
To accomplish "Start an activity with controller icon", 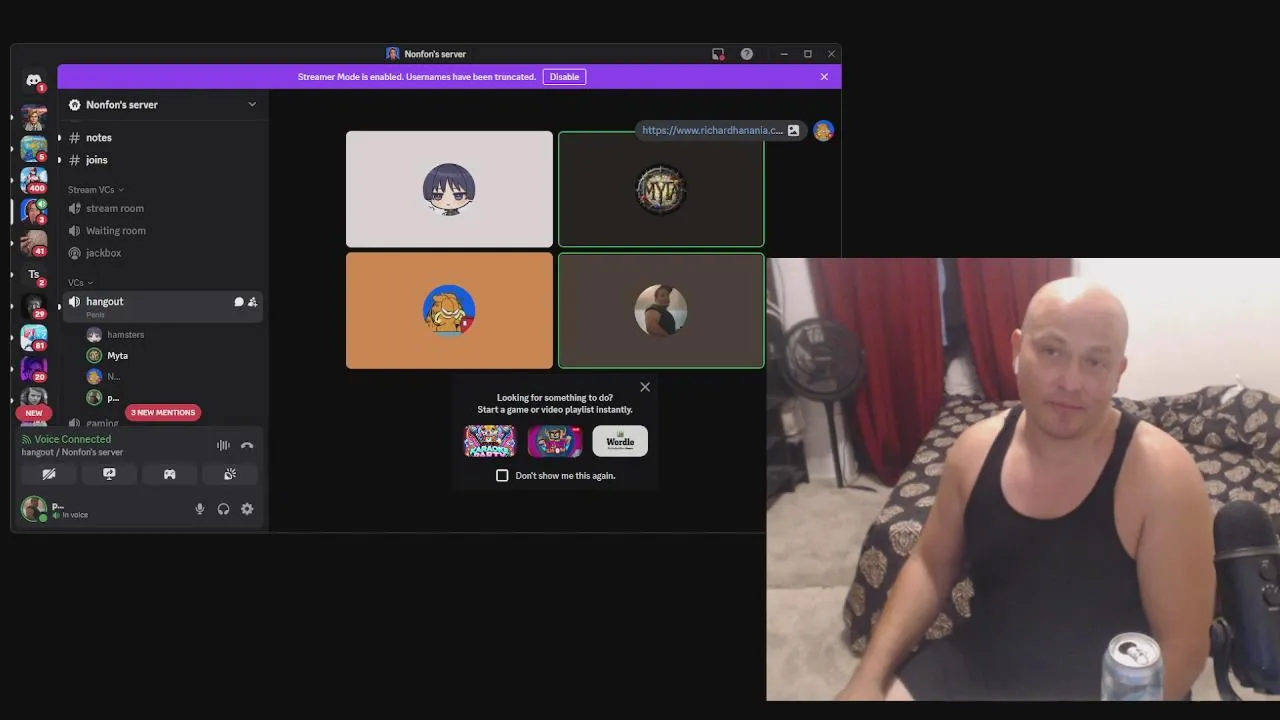I will click(169, 474).
